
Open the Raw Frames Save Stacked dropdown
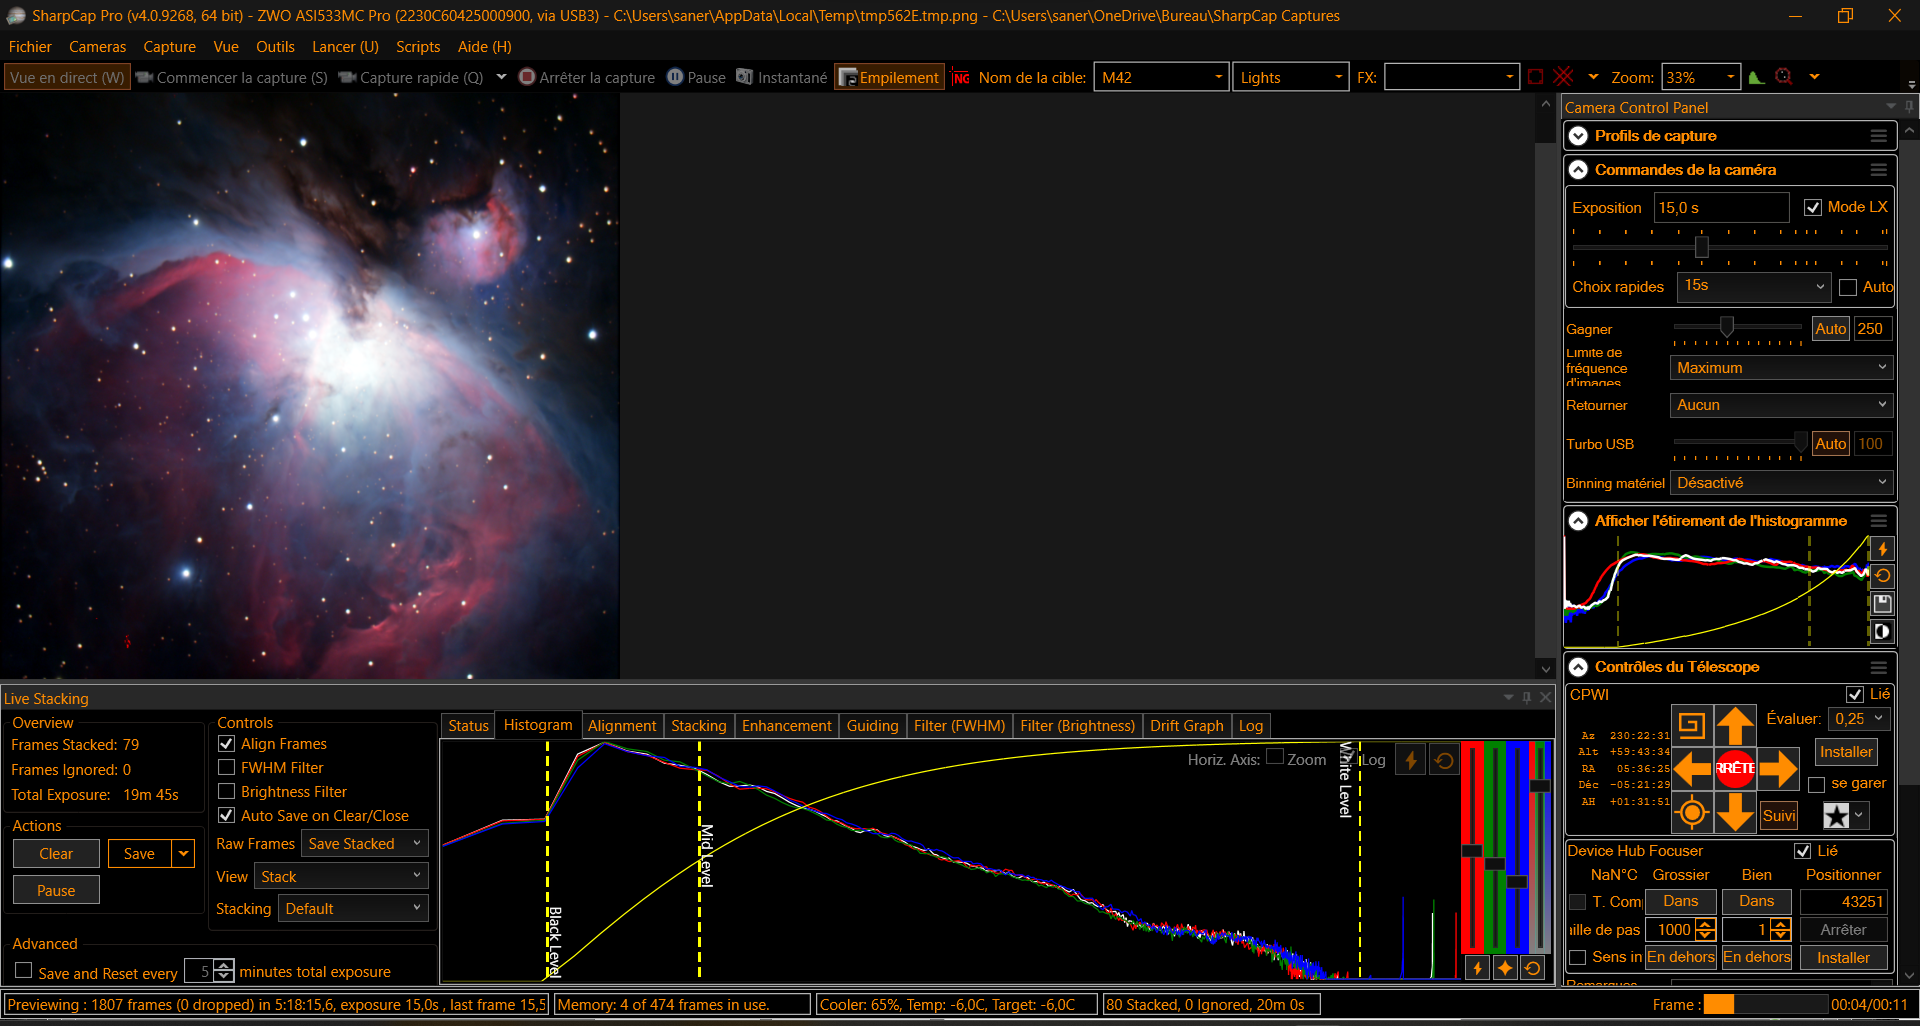364,844
